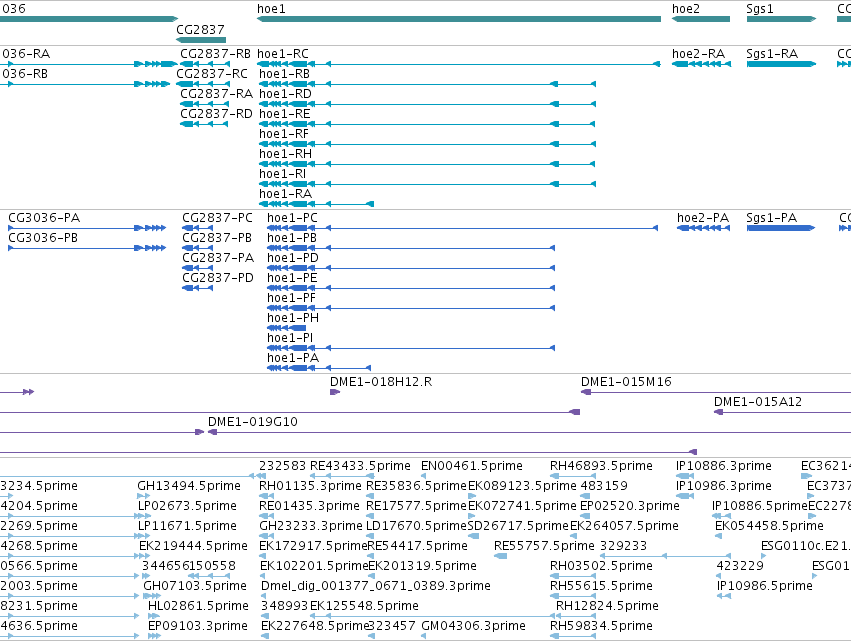The height and width of the screenshot is (641, 851).
Task: Select the Sgs1-RA transcript
Action: (781, 64)
